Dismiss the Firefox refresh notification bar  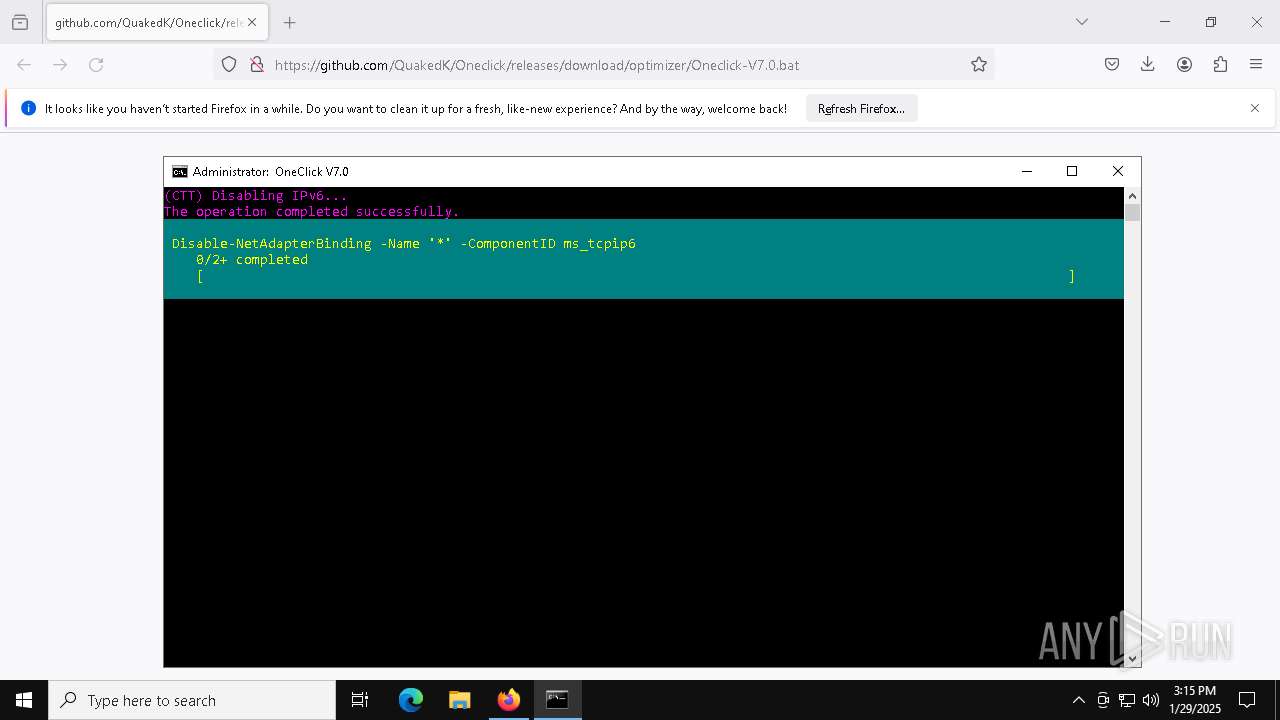click(x=1255, y=108)
